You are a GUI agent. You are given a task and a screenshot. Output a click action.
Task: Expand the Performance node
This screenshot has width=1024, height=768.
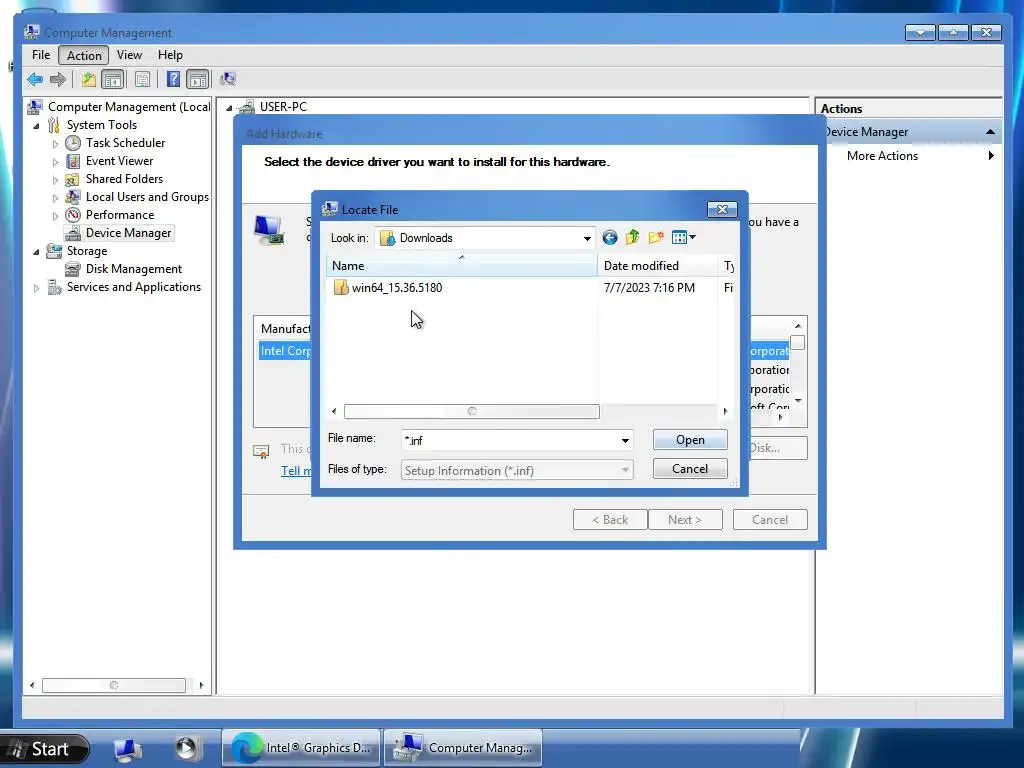[56, 216]
